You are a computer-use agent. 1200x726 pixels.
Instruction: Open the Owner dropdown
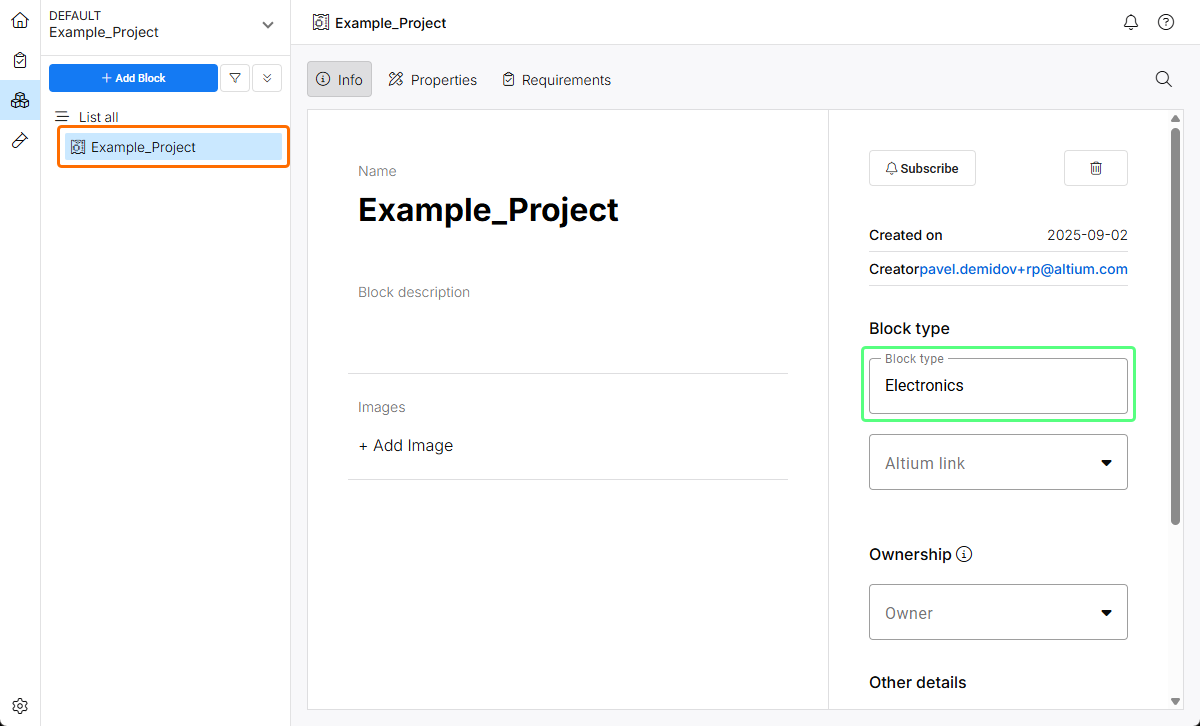click(998, 612)
